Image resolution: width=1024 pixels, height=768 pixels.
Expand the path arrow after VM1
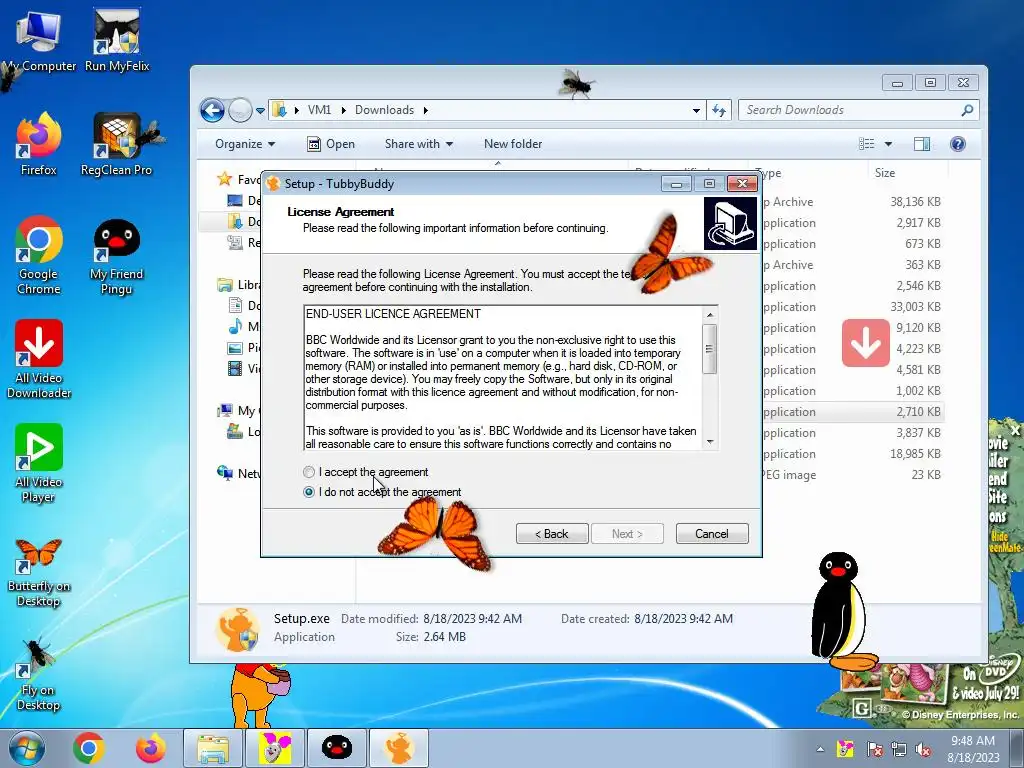click(x=344, y=110)
